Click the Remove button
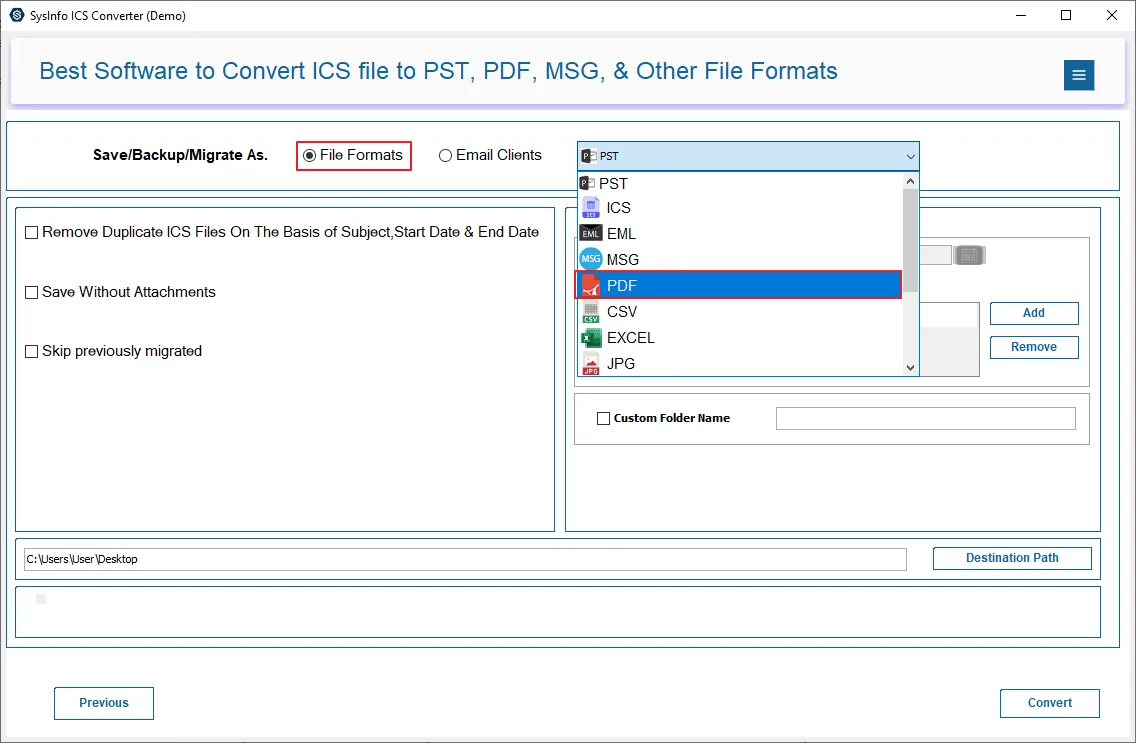This screenshot has width=1136, height=743. pyautogui.click(x=1034, y=347)
